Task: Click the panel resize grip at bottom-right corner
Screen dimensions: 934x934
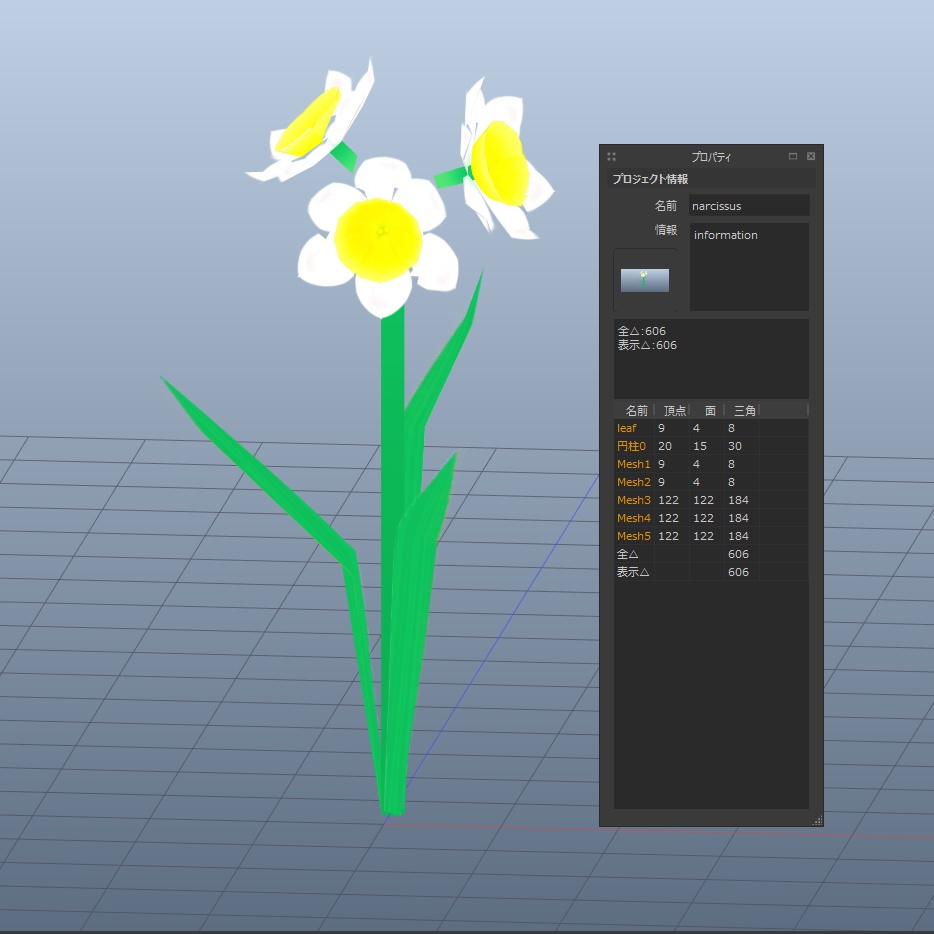Action: coord(817,820)
